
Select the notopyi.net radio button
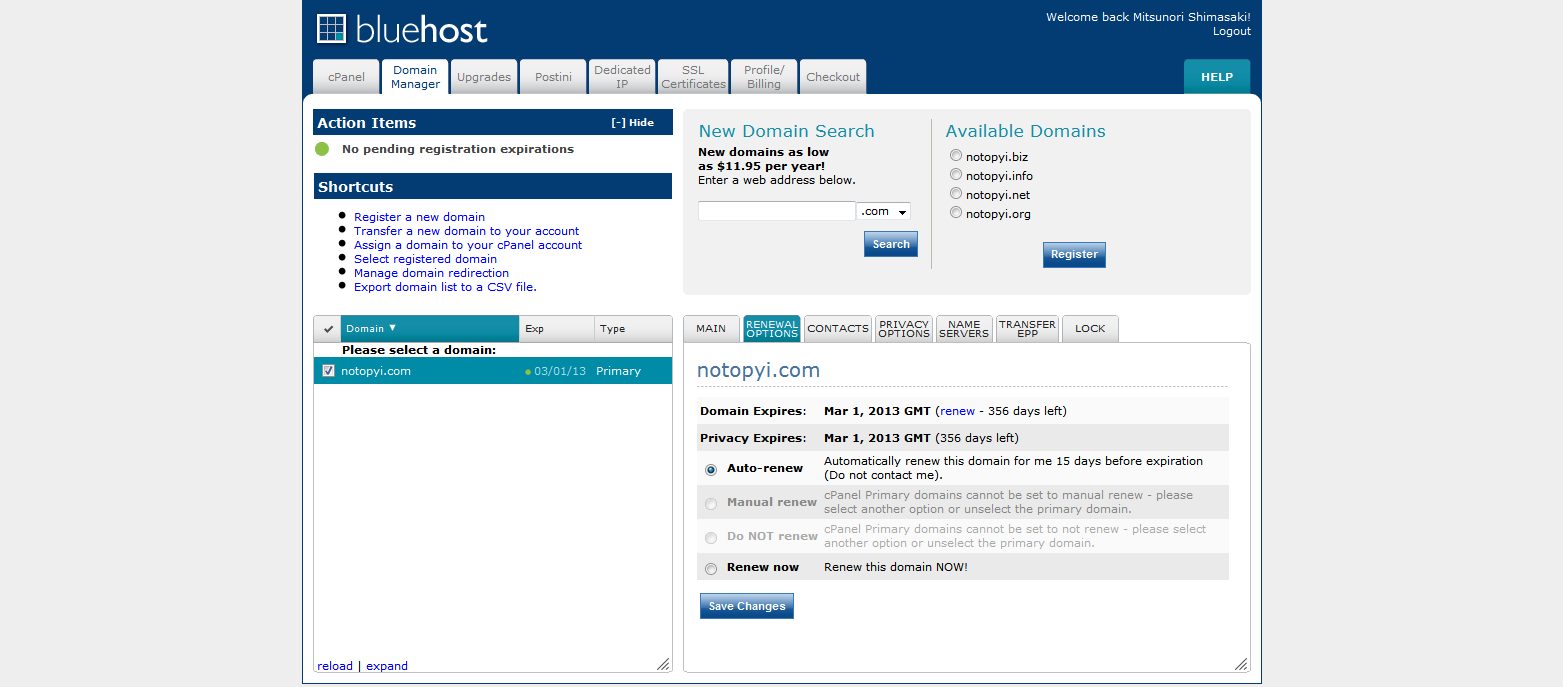956,194
